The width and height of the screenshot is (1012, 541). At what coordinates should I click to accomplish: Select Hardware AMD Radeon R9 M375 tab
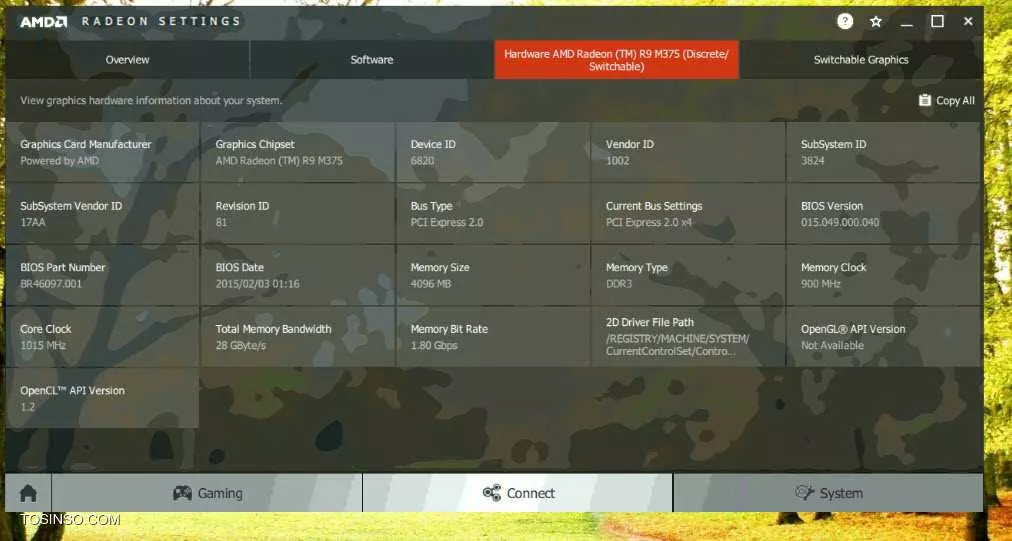click(x=616, y=59)
